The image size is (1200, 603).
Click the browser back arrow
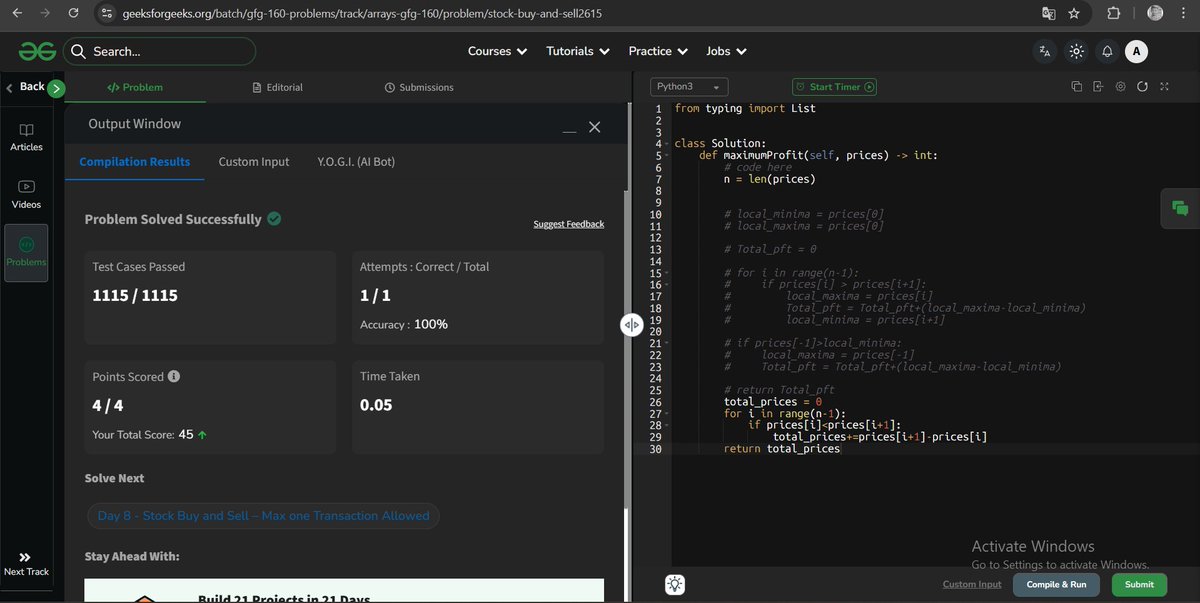(17, 14)
